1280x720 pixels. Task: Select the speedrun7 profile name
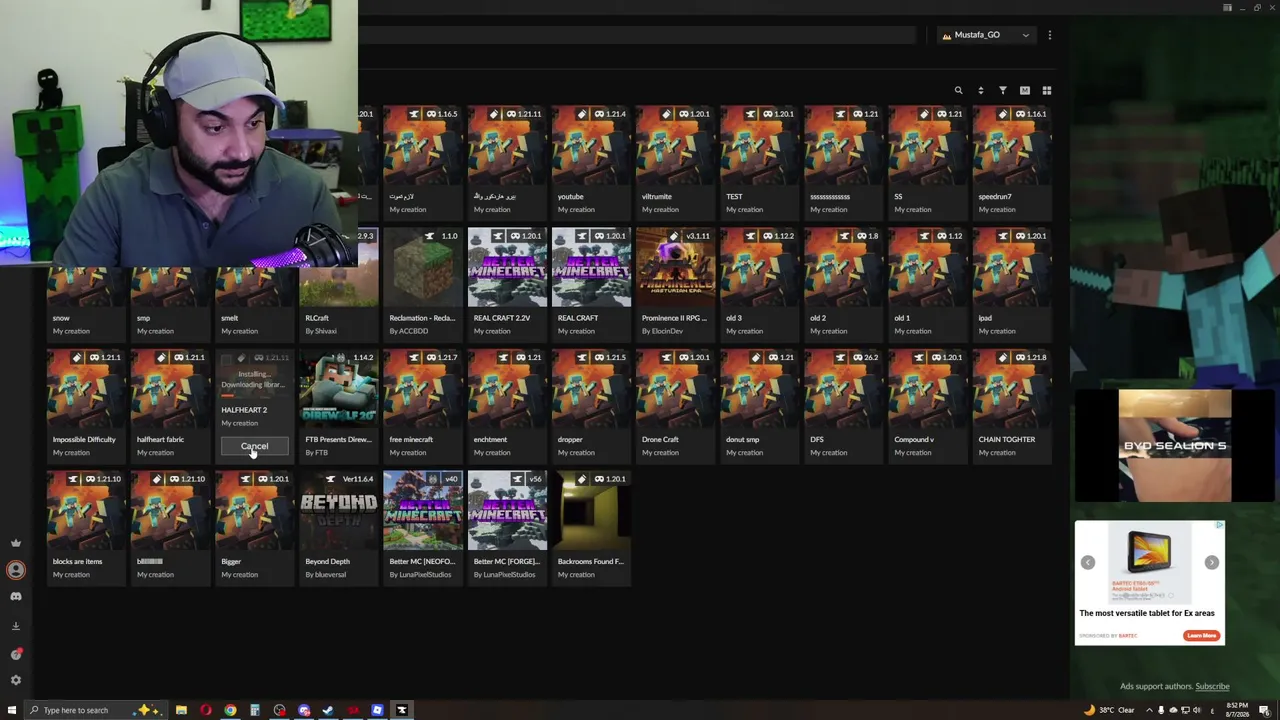996,197
